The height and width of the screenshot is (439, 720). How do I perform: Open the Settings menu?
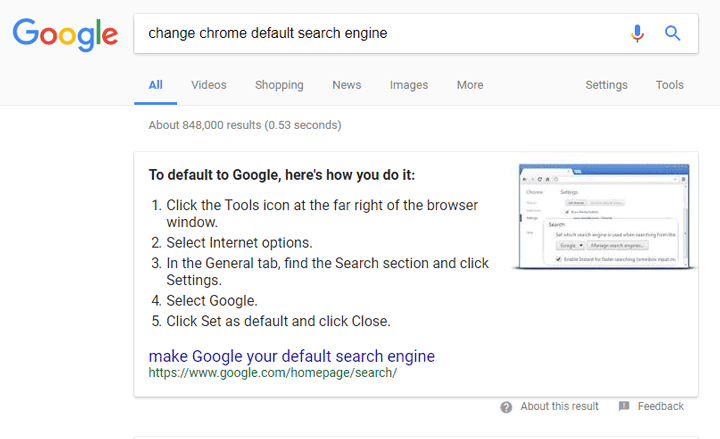click(x=606, y=85)
